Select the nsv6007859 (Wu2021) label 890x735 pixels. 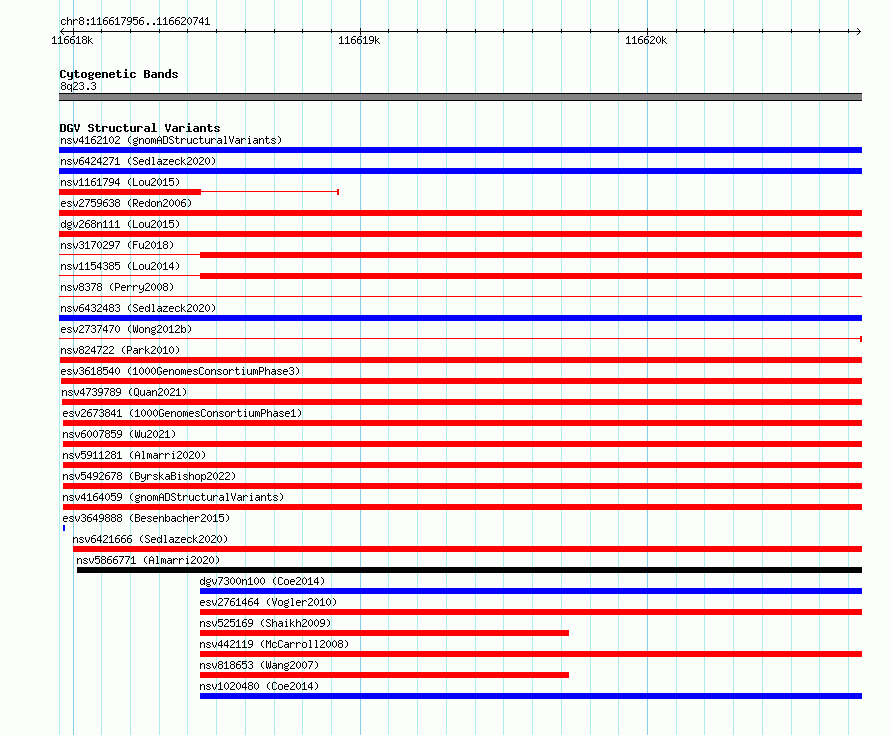(119, 434)
